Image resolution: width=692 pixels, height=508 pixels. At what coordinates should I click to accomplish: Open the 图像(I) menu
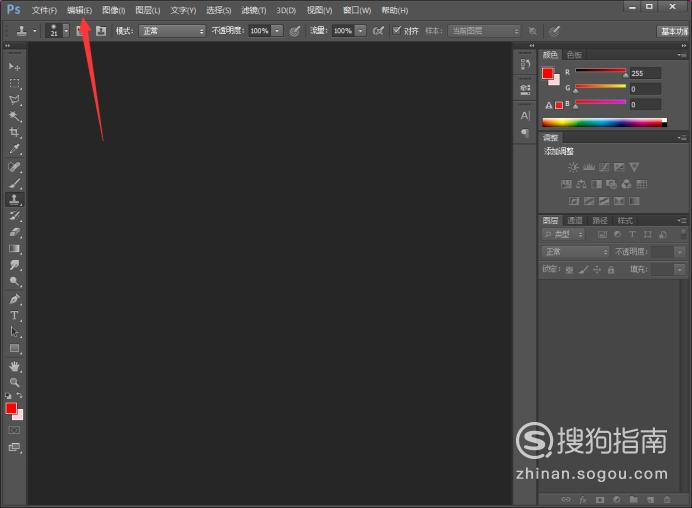click(113, 10)
